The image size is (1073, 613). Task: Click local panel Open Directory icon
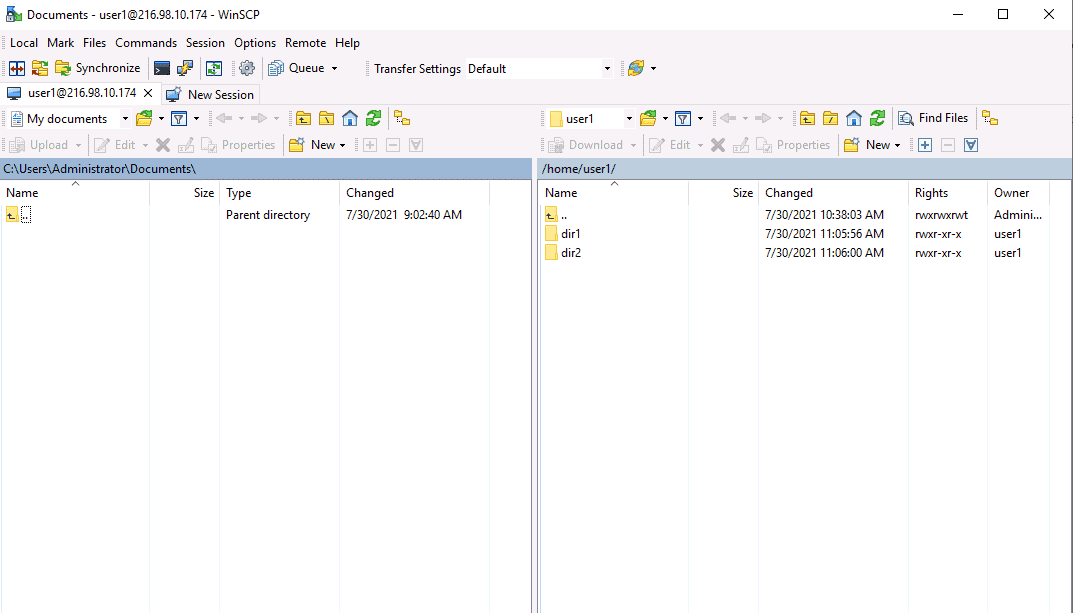[144, 119]
